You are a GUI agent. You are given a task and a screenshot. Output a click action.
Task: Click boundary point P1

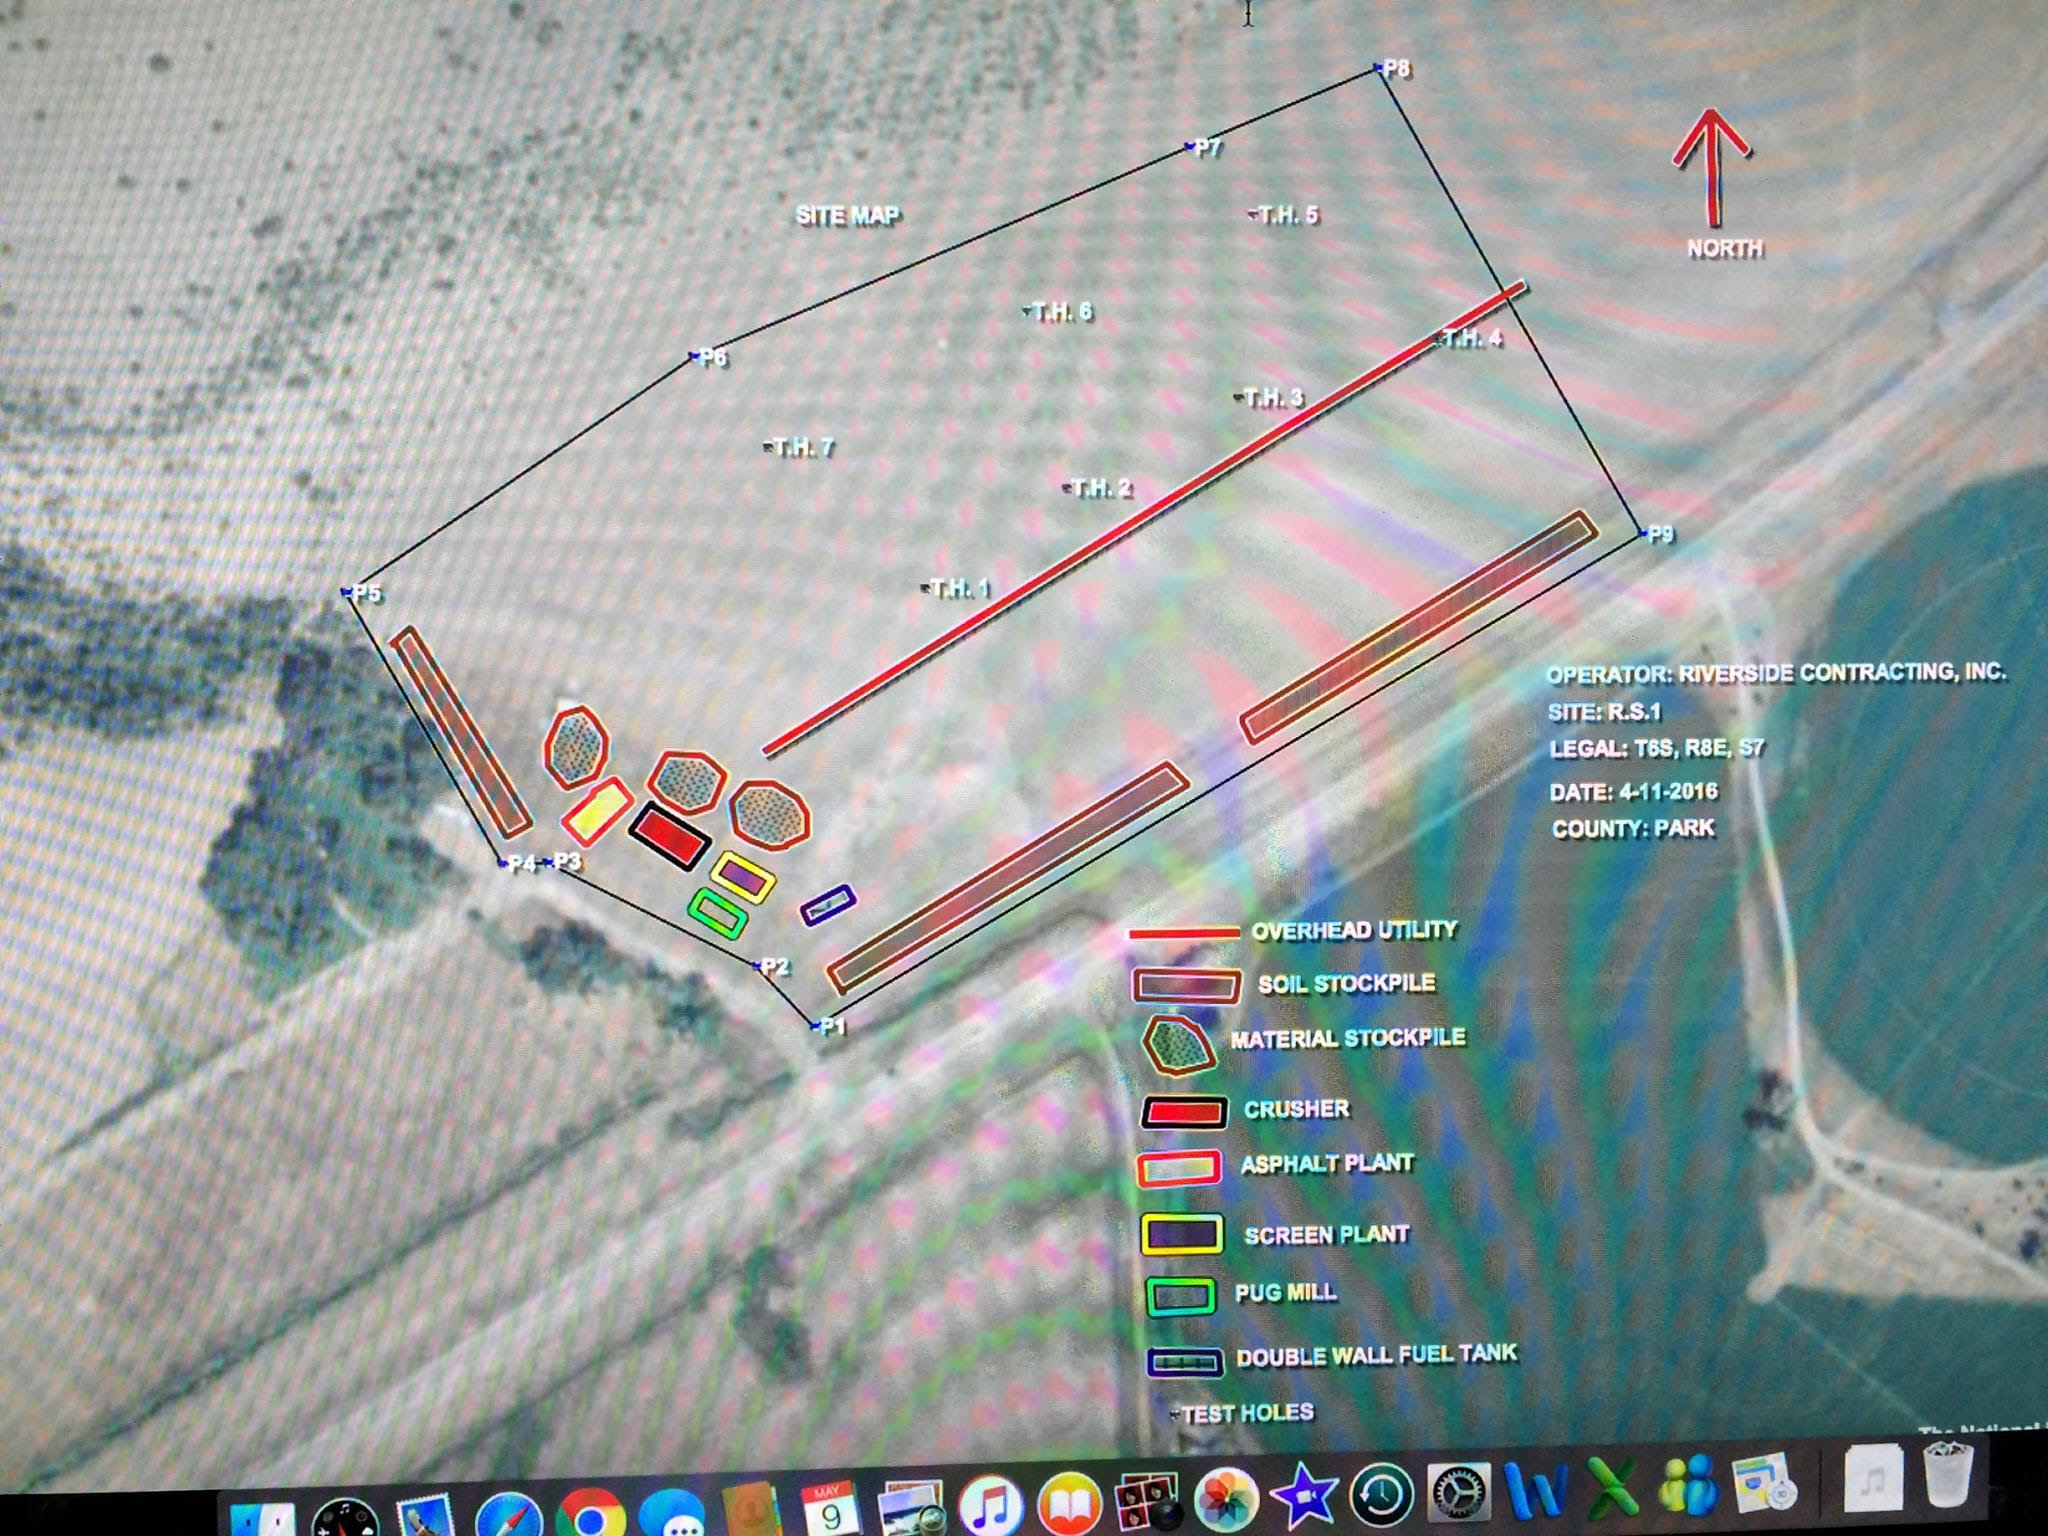(x=814, y=1024)
